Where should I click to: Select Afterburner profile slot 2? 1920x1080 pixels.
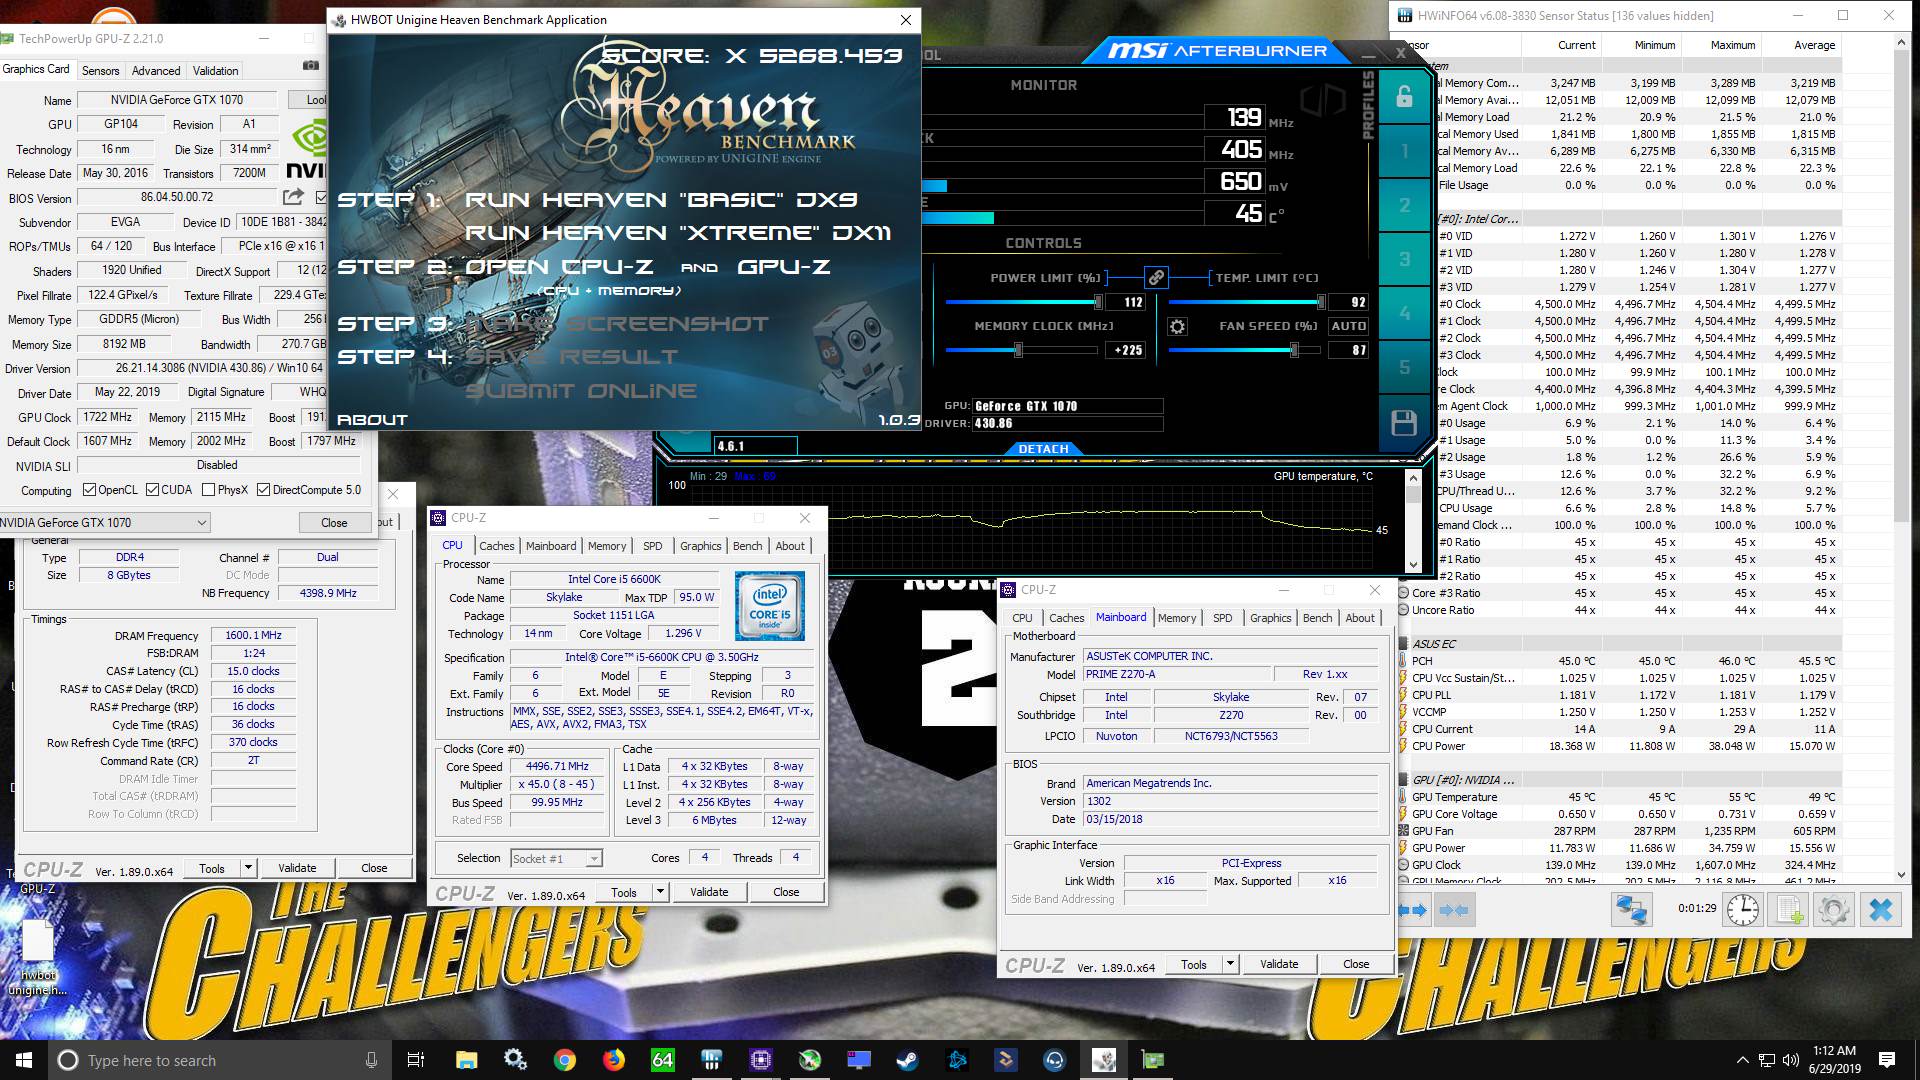coord(1404,205)
